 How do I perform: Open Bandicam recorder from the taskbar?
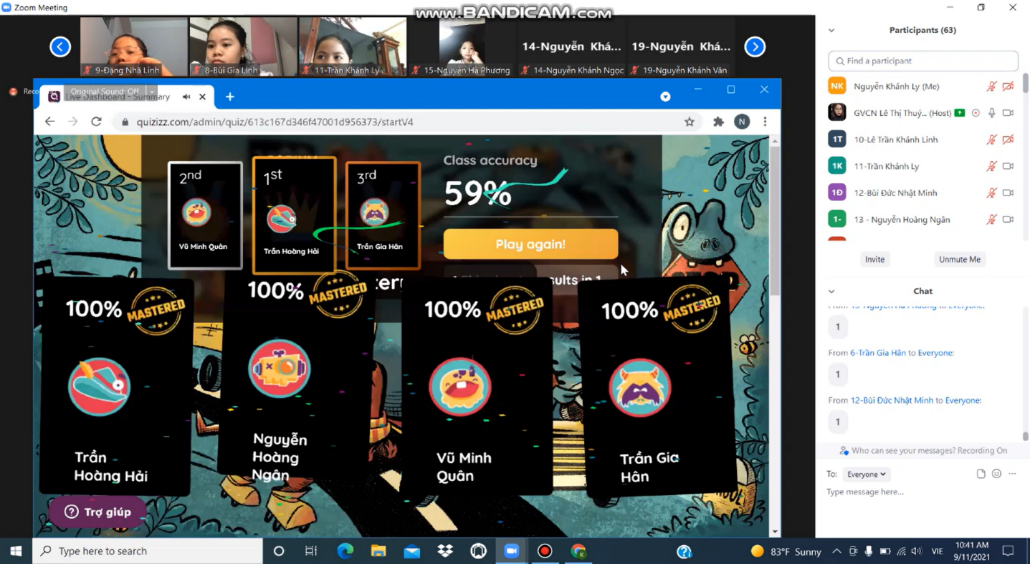(x=545, y=551)
